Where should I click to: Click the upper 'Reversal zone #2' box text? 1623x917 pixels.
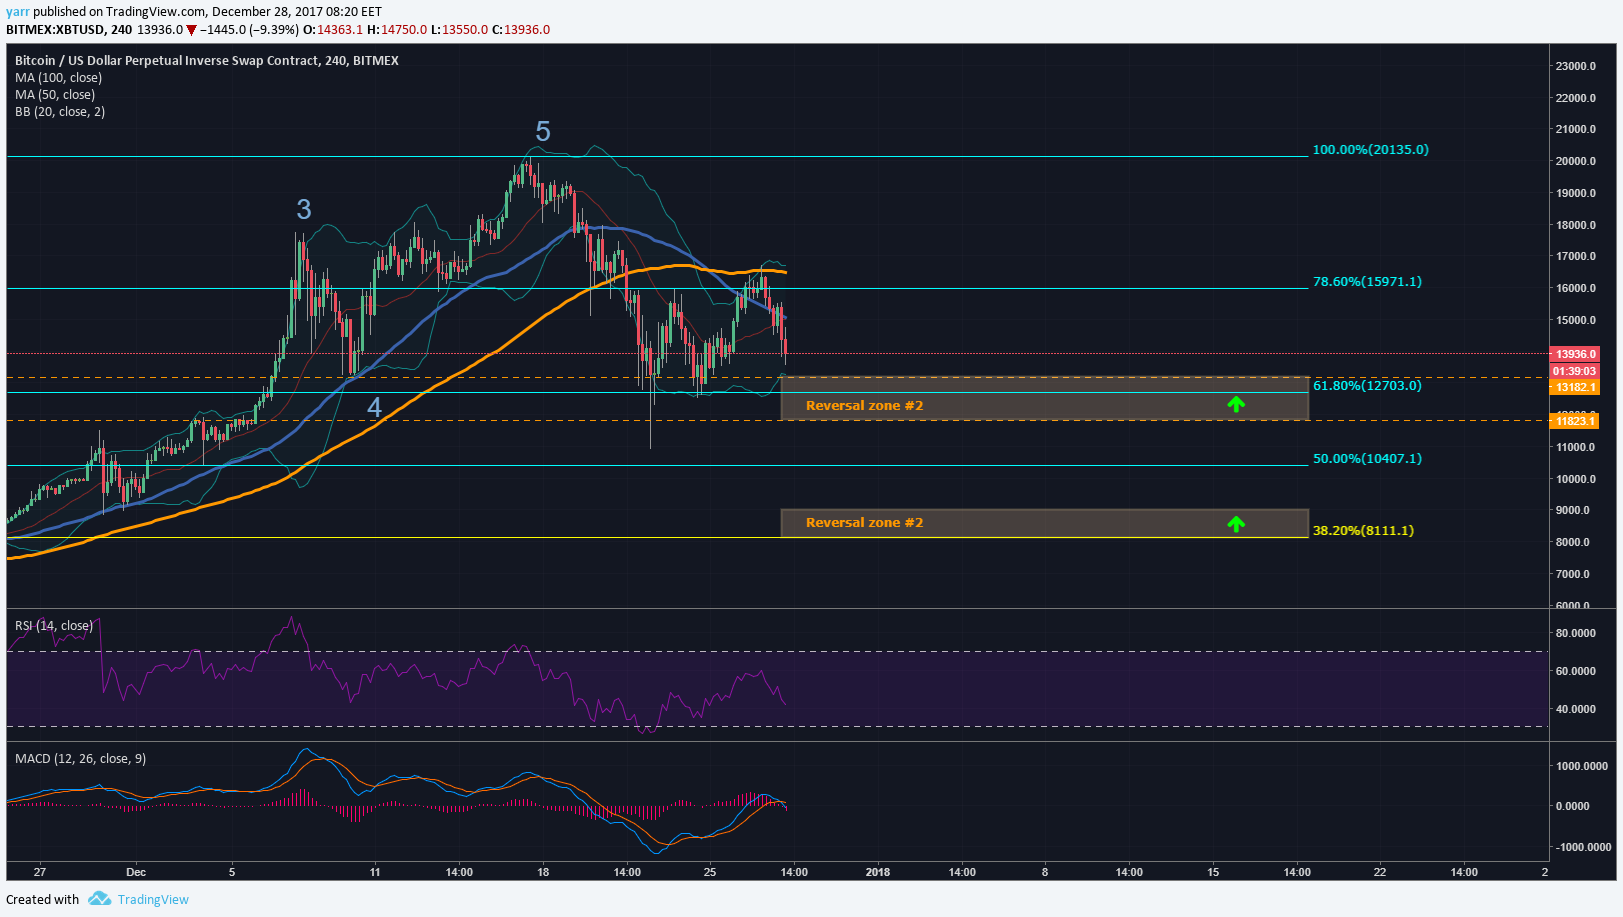864,405
